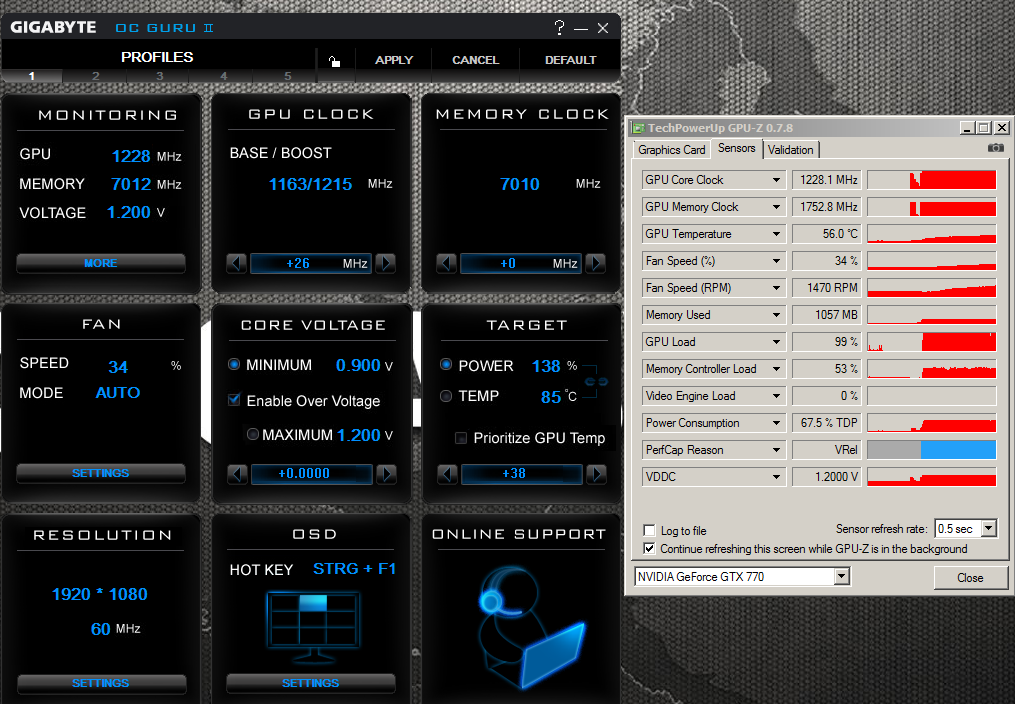The image size is (1015, 704).
Task: Click memory clock +0 MHz offset field
Action: 520,263
